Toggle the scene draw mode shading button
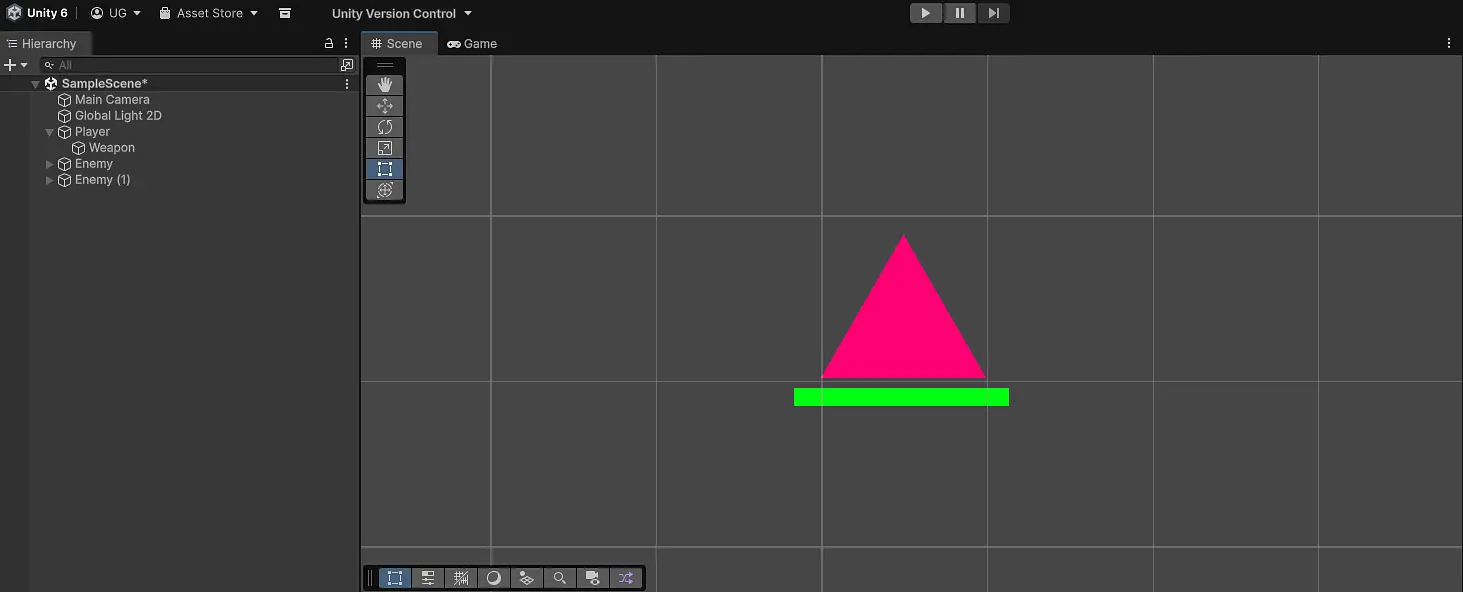1463x592 pixels. pyautogui.click(x=494, y=578)
